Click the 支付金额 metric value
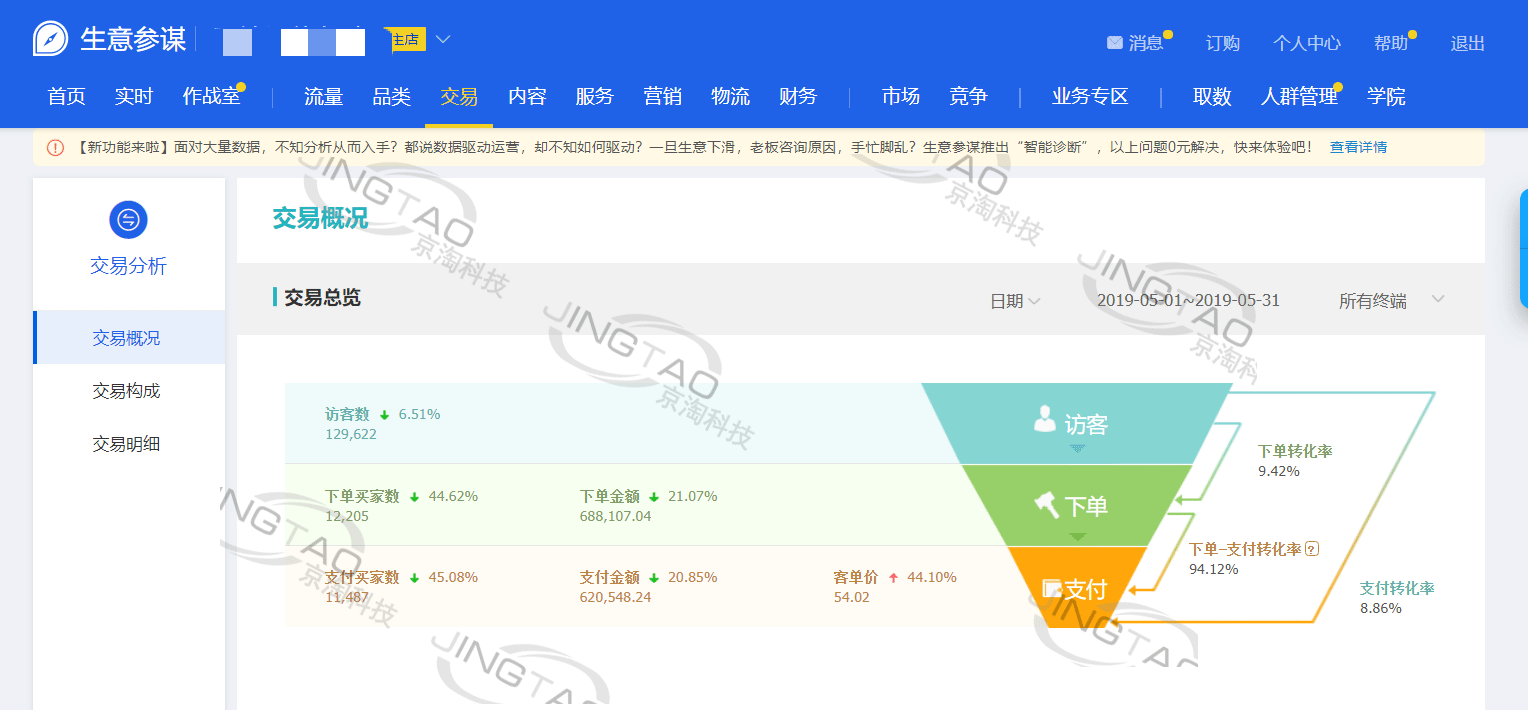1528x710 pixels. tap(615, 597)
